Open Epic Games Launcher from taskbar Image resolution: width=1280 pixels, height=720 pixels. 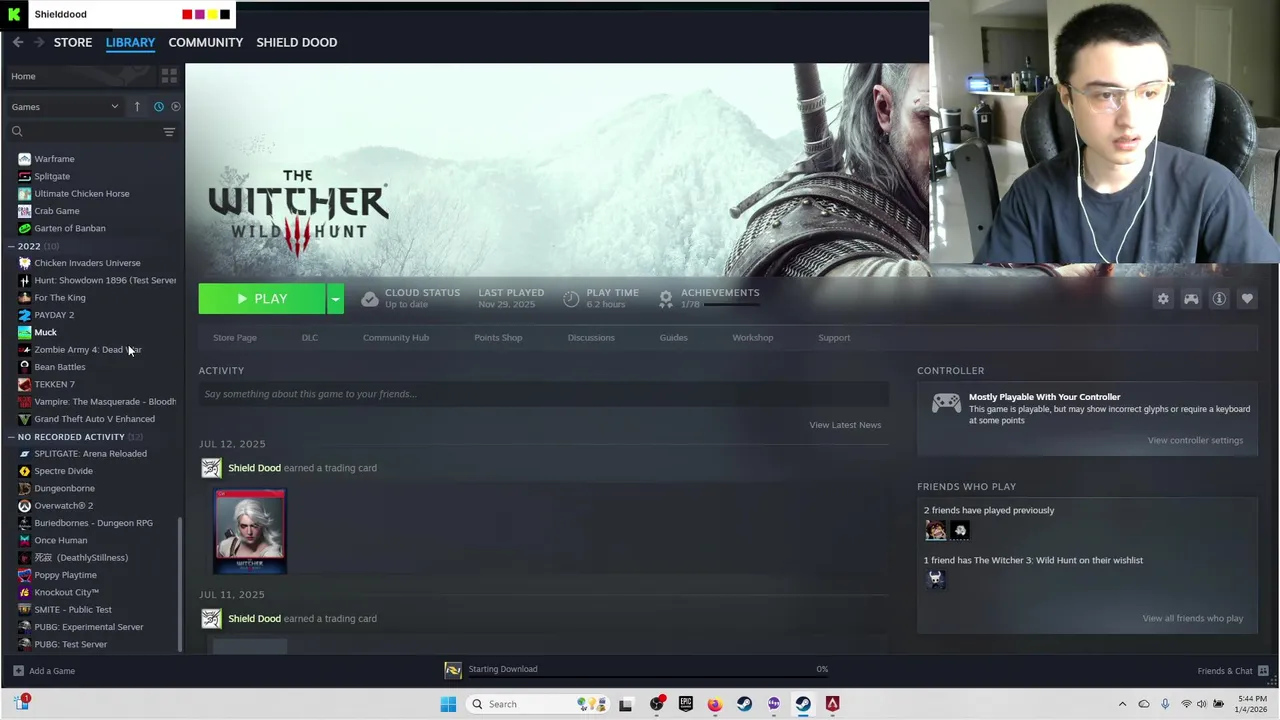coord(685,704)
